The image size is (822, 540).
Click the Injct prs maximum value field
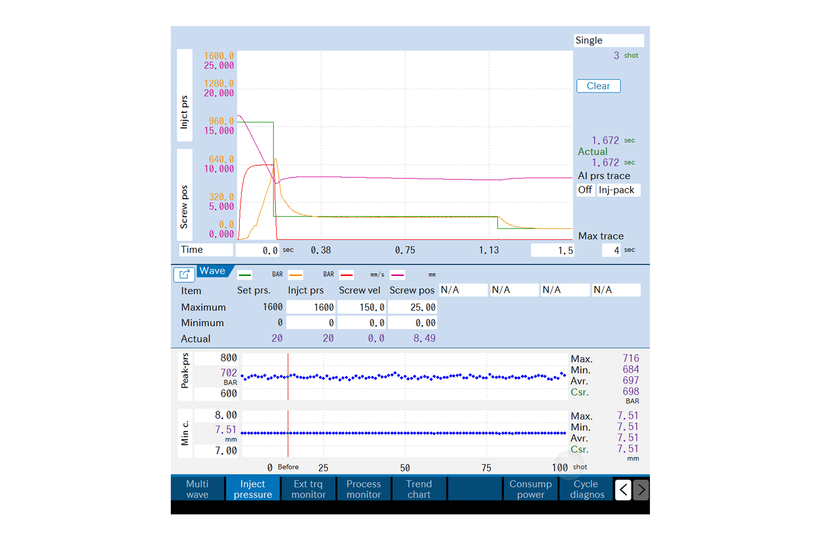pyautogui.click(x=310, y=307)
